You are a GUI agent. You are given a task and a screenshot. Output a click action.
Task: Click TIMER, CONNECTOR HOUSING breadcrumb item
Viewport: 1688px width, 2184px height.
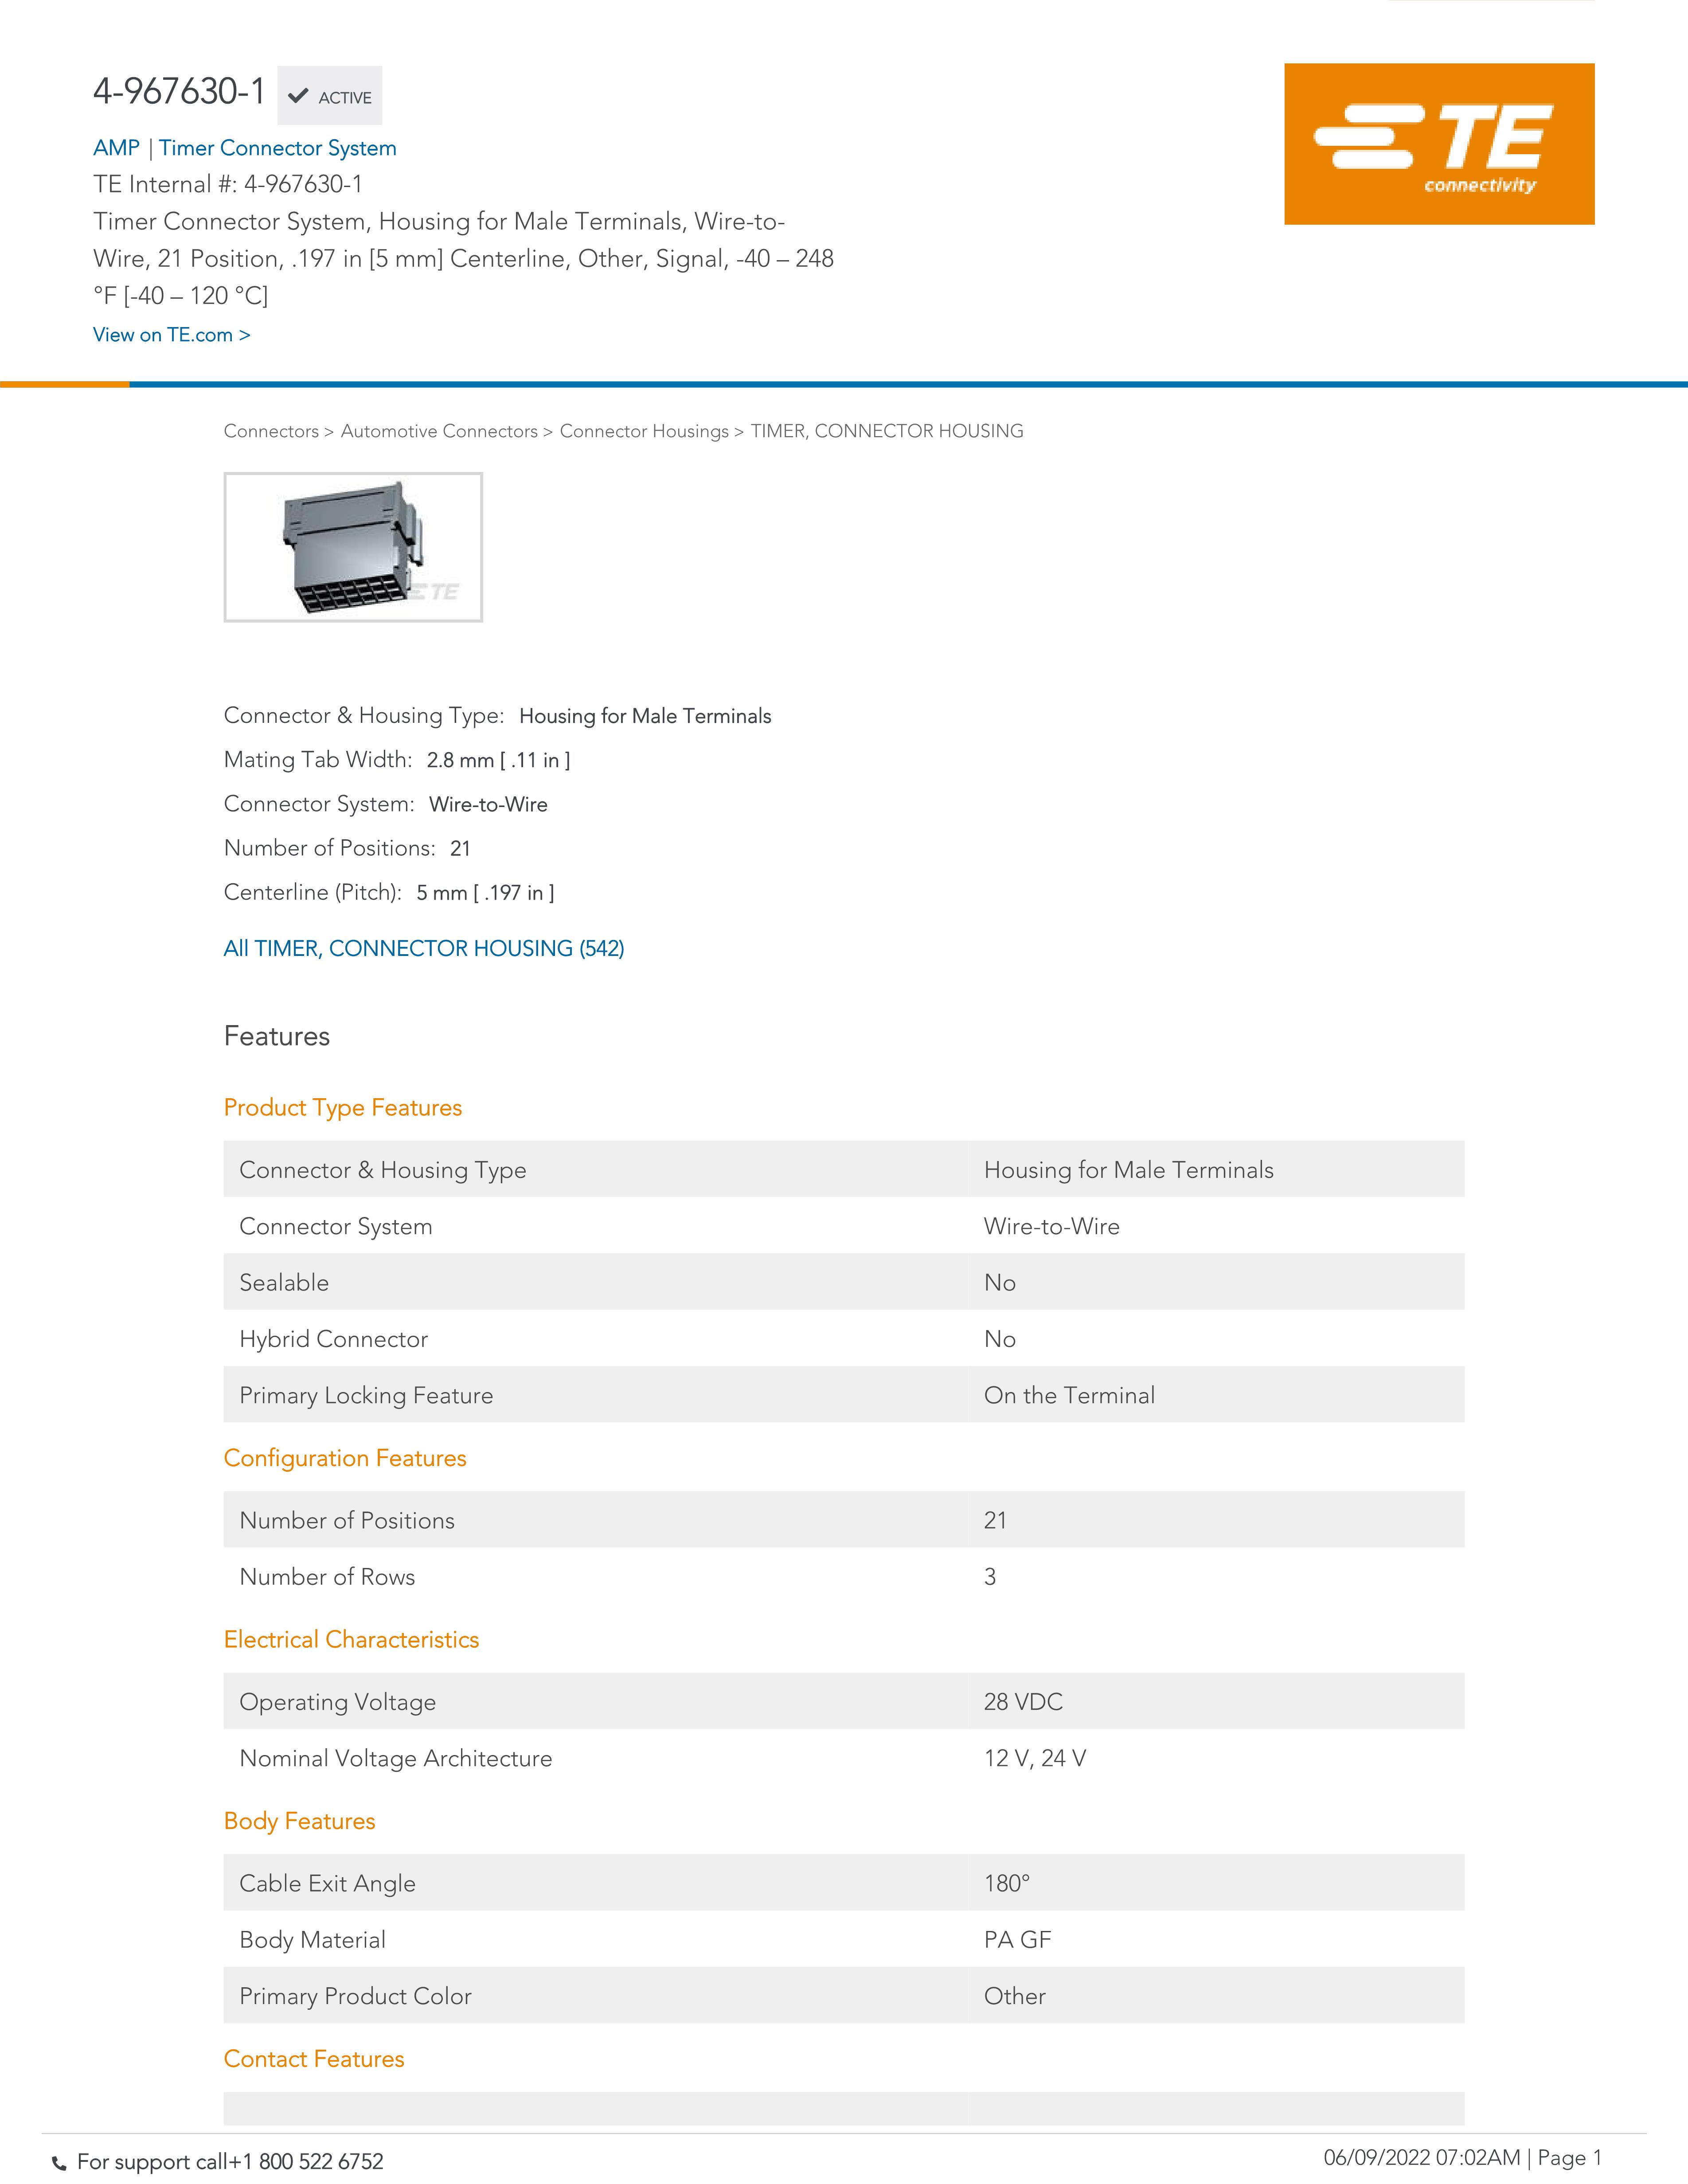pyautogui.click(x=887, y=431)
